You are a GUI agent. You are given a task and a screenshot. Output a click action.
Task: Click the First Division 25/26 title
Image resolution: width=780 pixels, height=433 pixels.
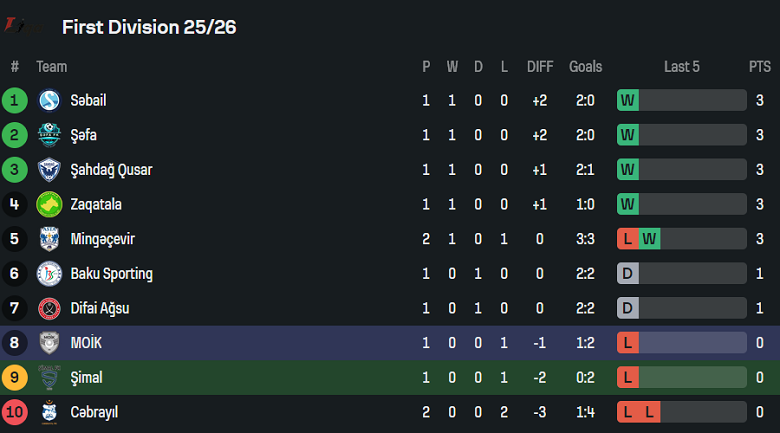point(149,27)
